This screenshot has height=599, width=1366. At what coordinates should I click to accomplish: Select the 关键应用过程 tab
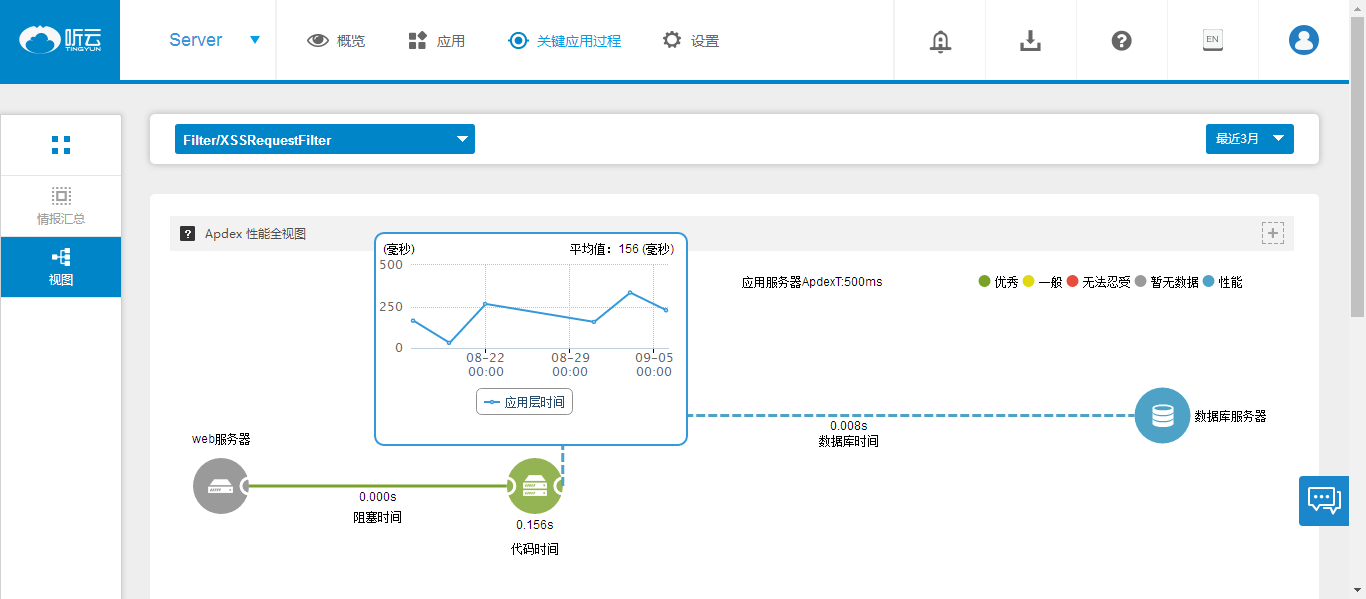click(565, 41)
